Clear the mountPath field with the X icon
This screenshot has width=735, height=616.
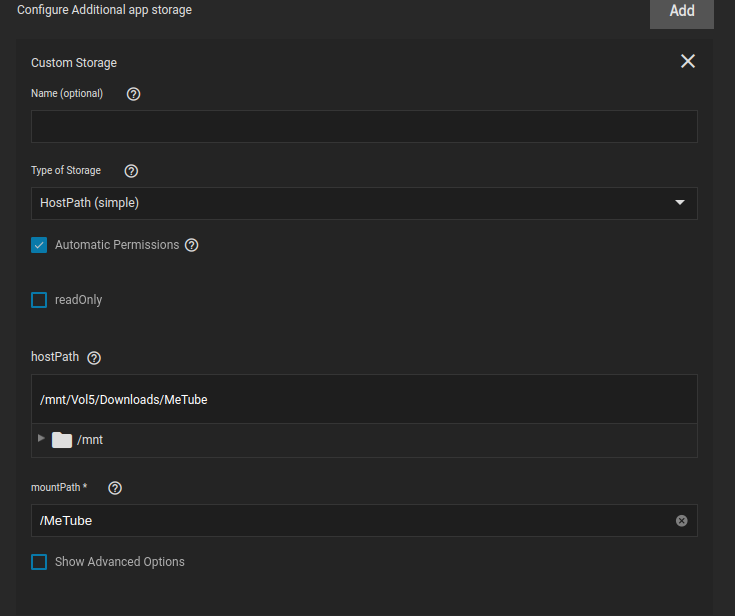[x=682, y=521]
